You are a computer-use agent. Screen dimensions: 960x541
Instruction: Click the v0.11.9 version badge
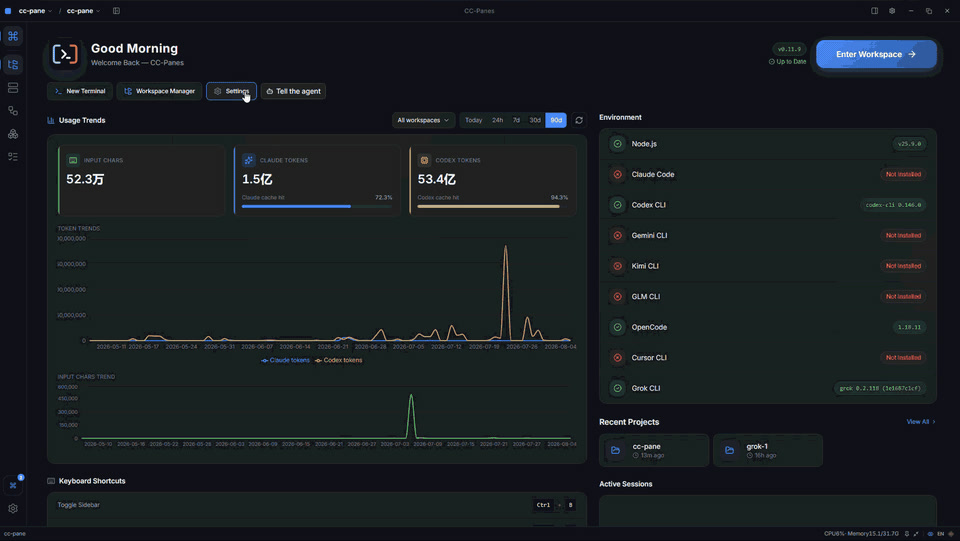(789, 49)
